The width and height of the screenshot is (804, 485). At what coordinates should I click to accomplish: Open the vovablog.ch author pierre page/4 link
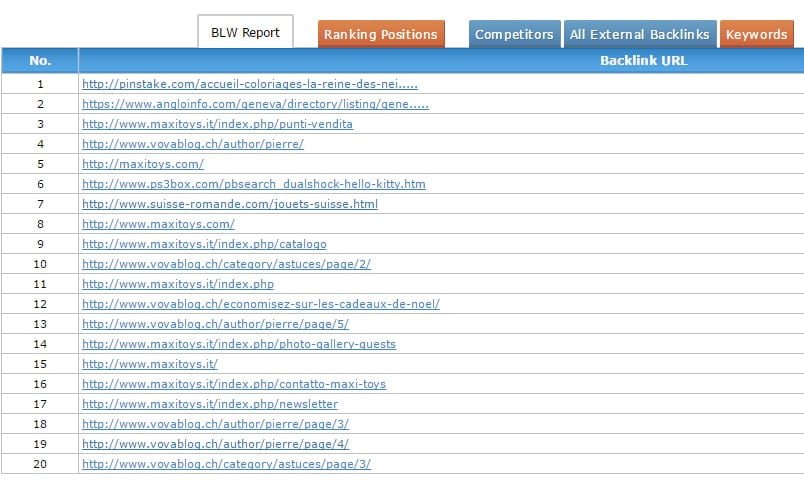point(215,444)
